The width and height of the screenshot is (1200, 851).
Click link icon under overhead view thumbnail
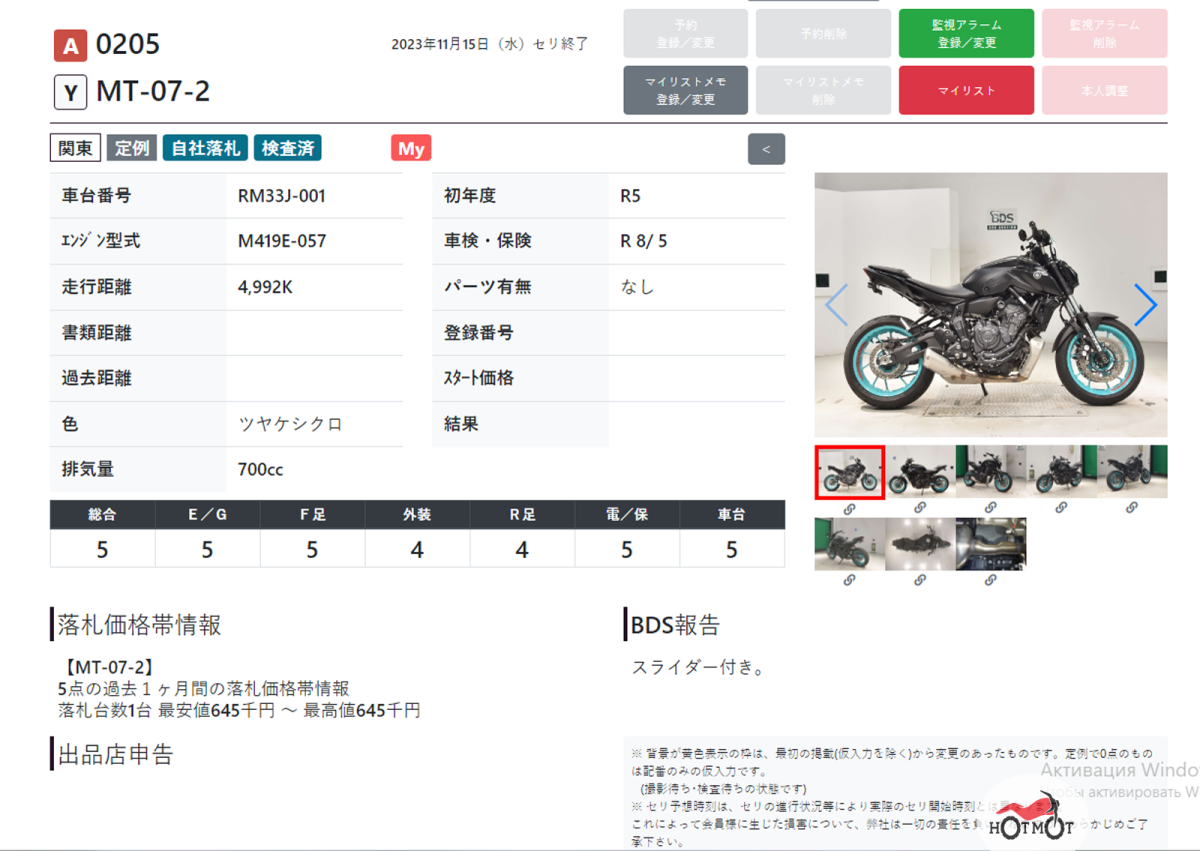pos(920,580)
